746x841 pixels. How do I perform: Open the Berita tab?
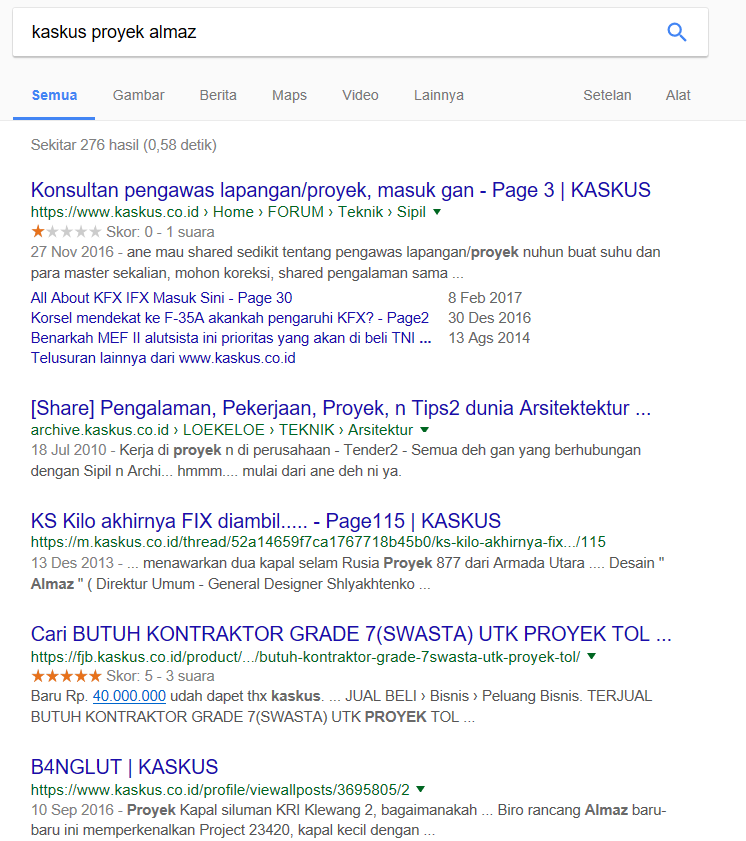(218, 95)
